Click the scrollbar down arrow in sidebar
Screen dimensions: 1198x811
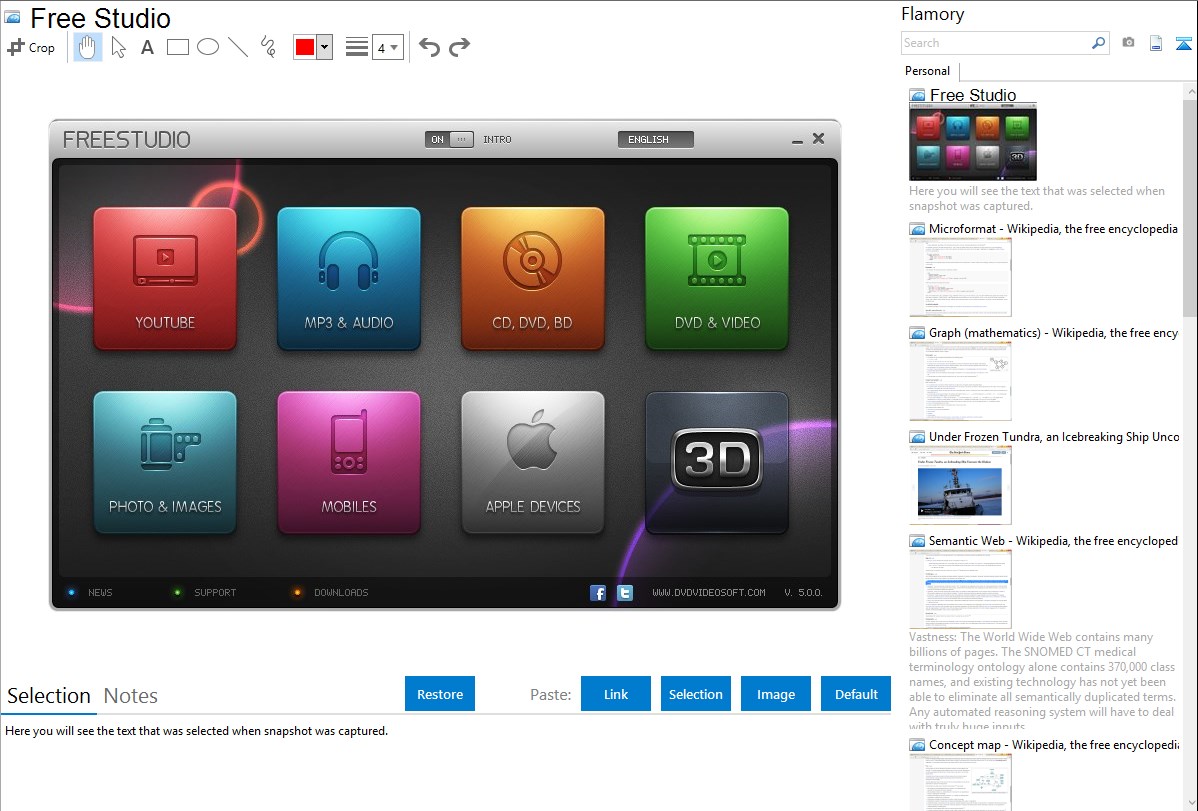click(1190, 802)
